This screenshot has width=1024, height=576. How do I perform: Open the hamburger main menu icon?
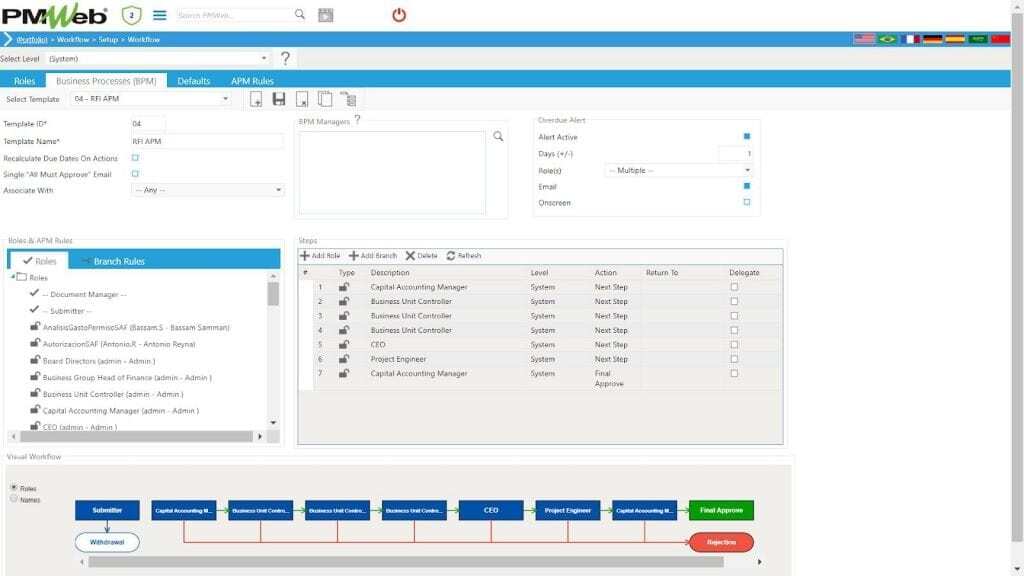(159, 15)
